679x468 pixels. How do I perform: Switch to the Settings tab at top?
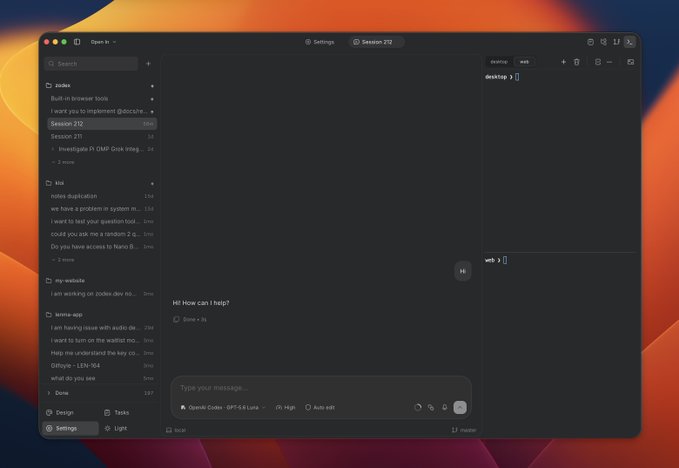pyautogui.click(x=320, y=42)
